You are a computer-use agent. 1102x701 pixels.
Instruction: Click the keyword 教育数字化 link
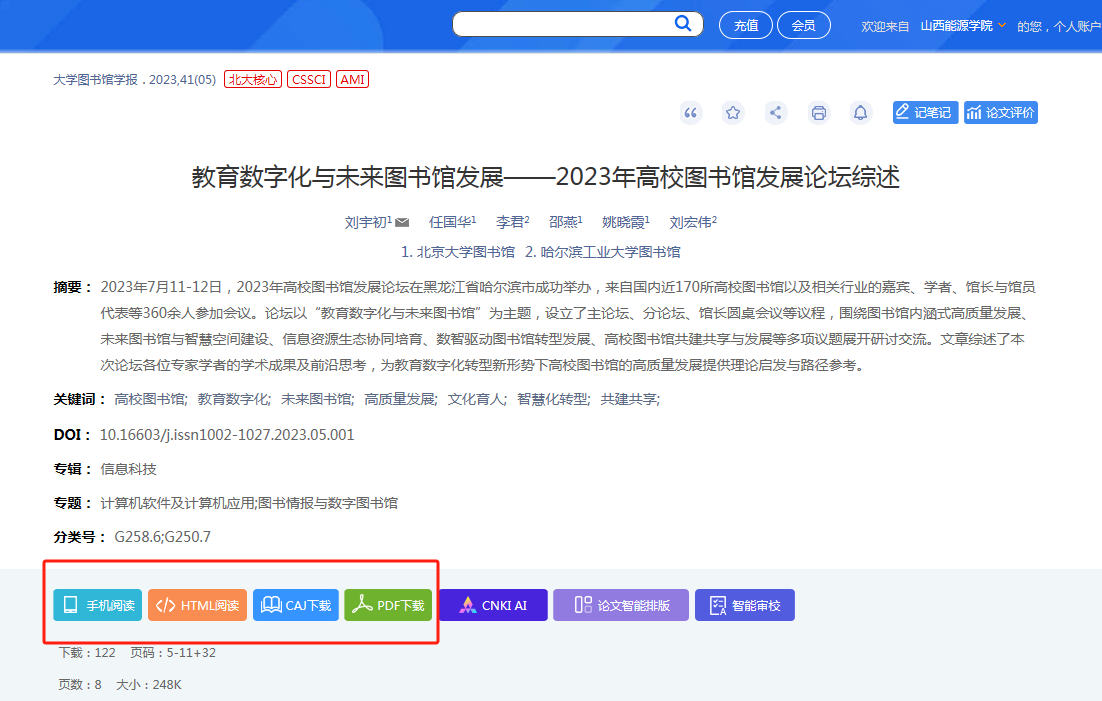(x=233, y=399)
